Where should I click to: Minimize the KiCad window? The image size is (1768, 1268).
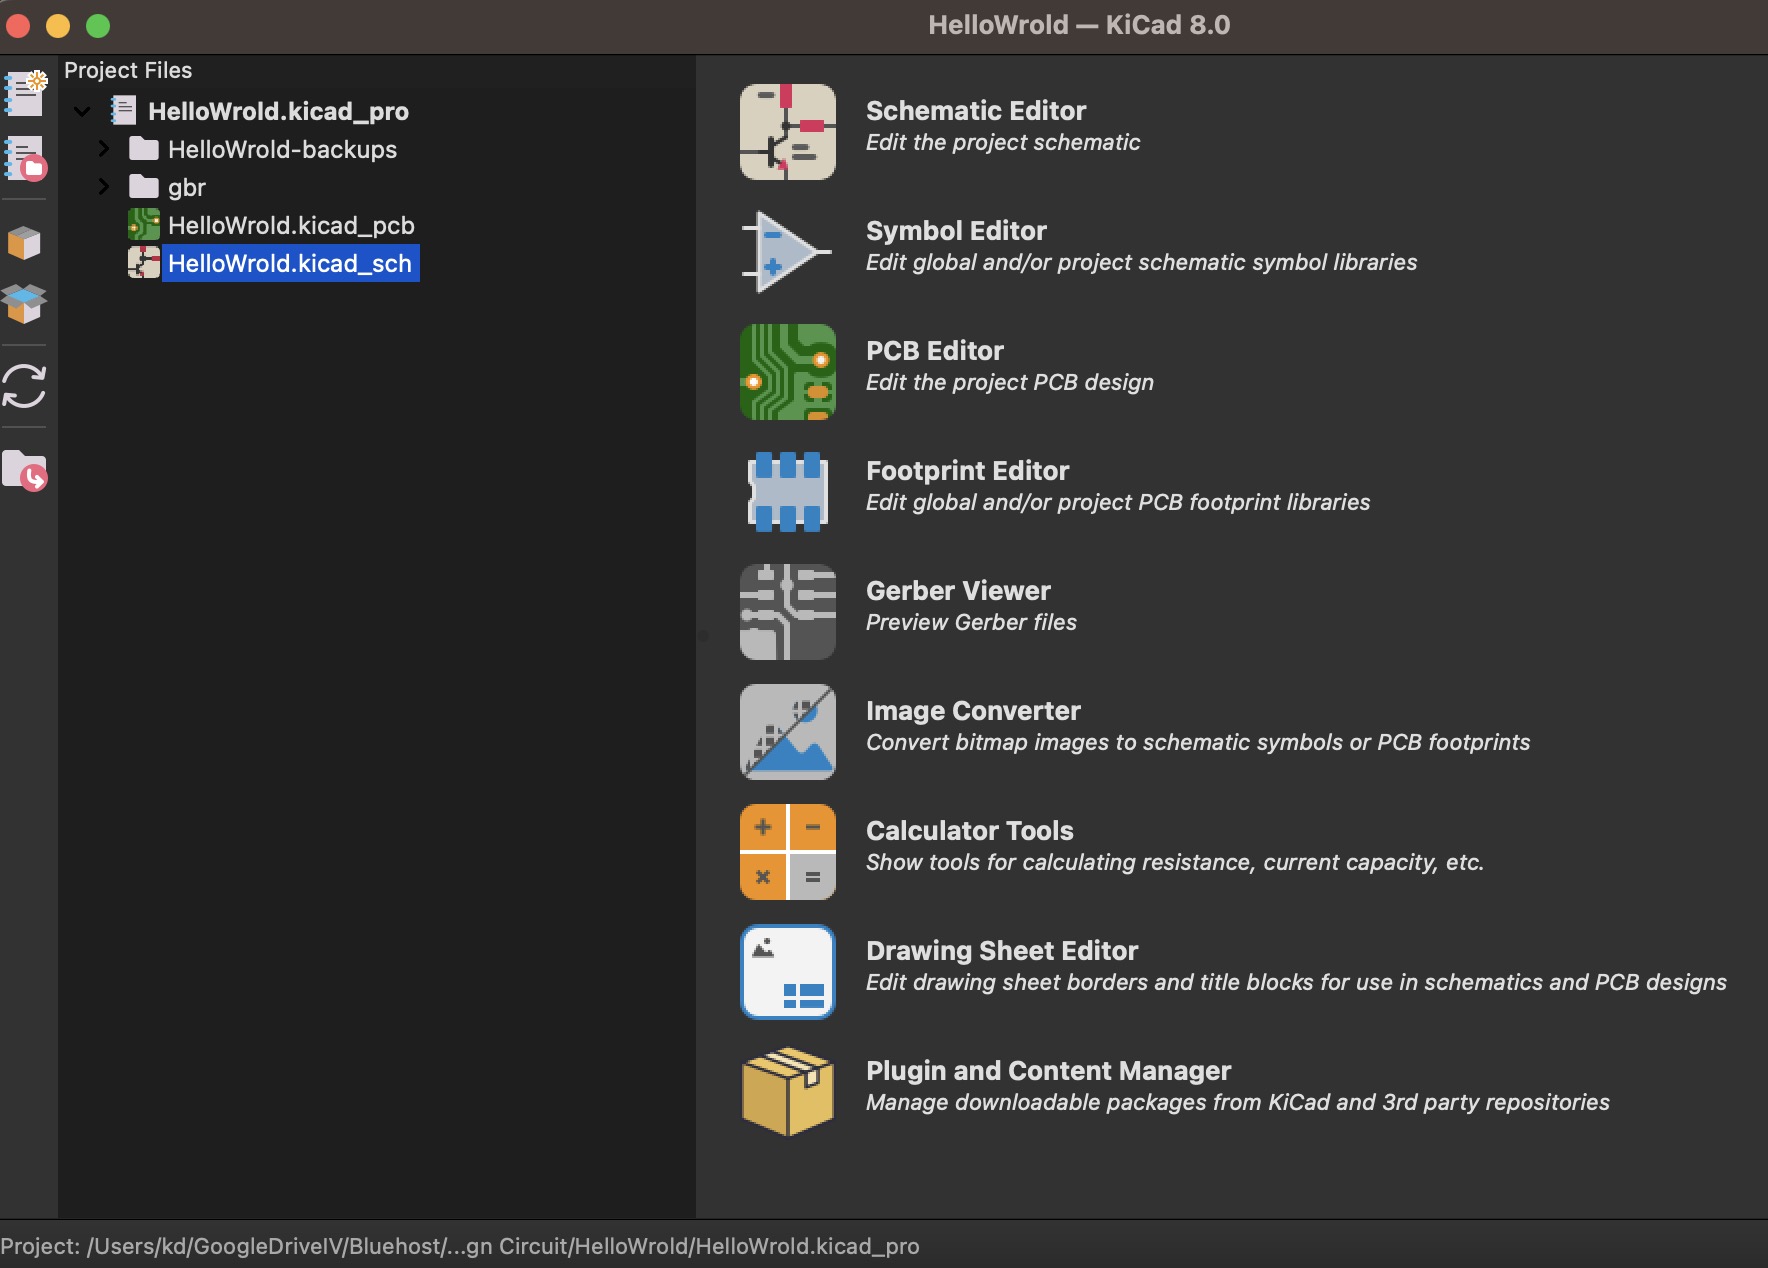(x=58, y=25)
